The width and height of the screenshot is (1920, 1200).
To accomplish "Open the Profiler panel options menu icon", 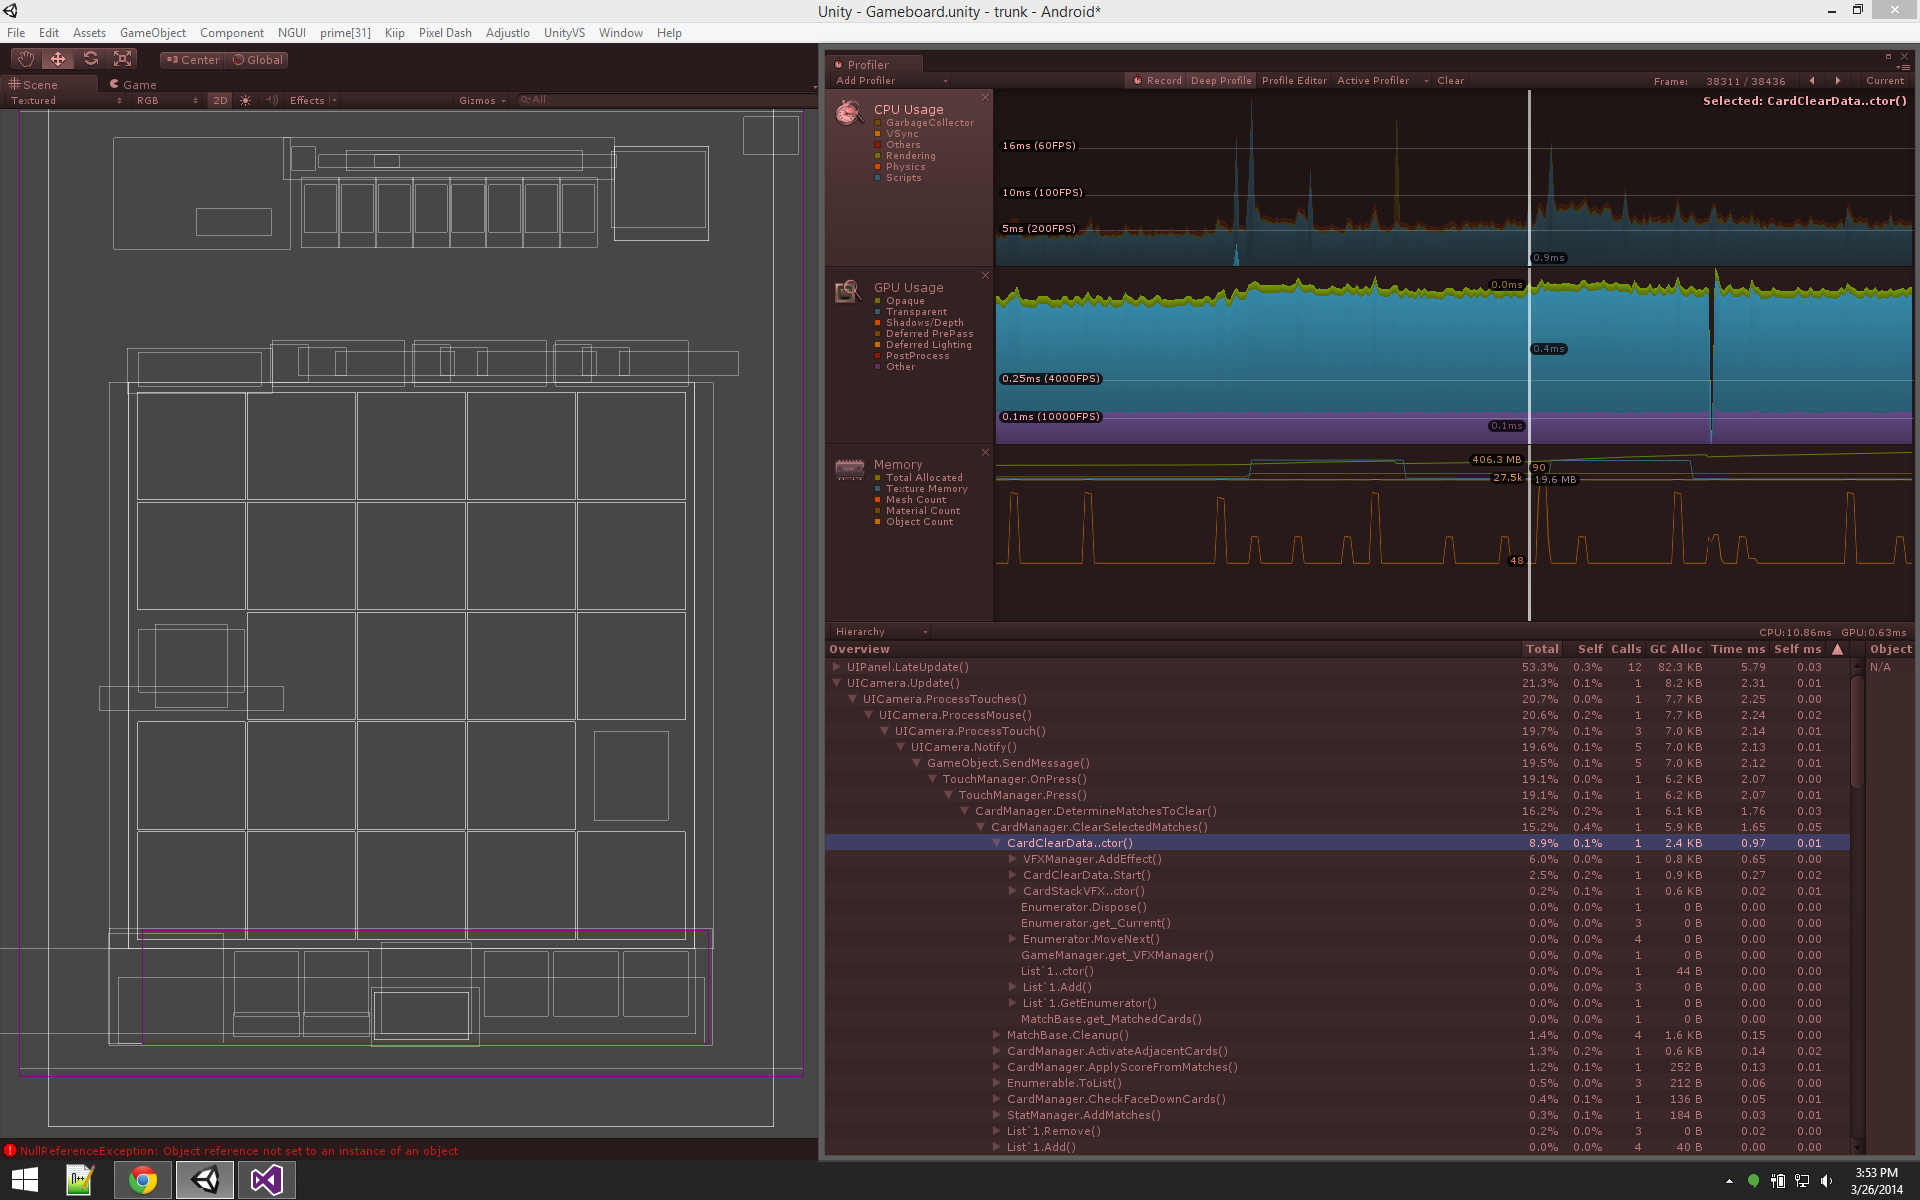I will [1904, 66].
